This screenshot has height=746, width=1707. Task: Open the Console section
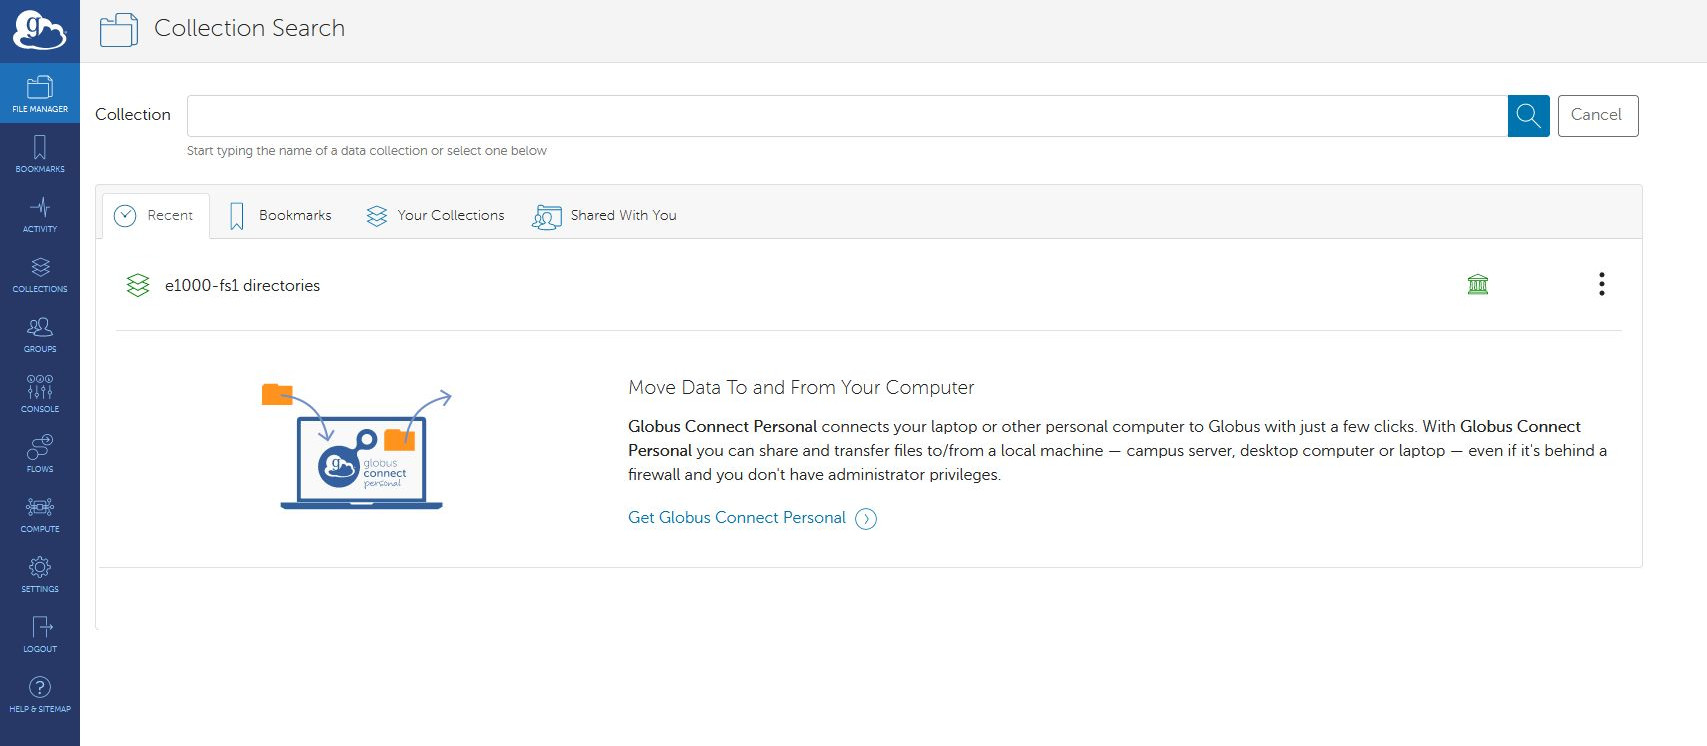click(40, 394)
